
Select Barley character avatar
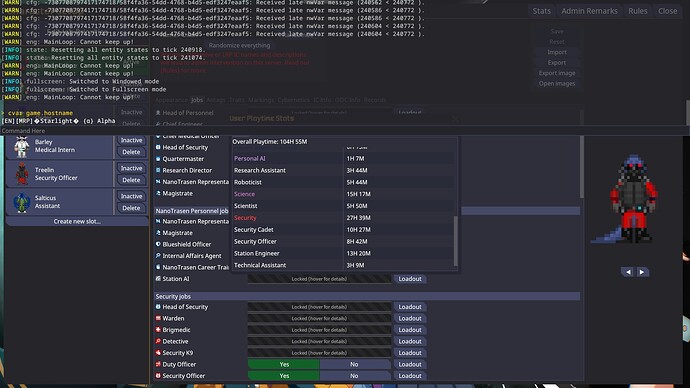21,146
